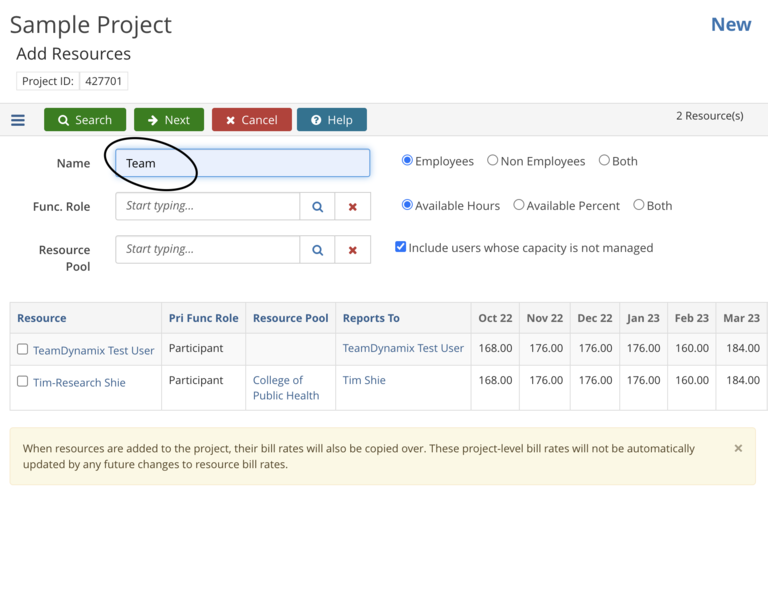The width and height of the screenshot is (768, 591).
Task: Tick the Tim-Research Shie row checkbox
Action: 23,381
